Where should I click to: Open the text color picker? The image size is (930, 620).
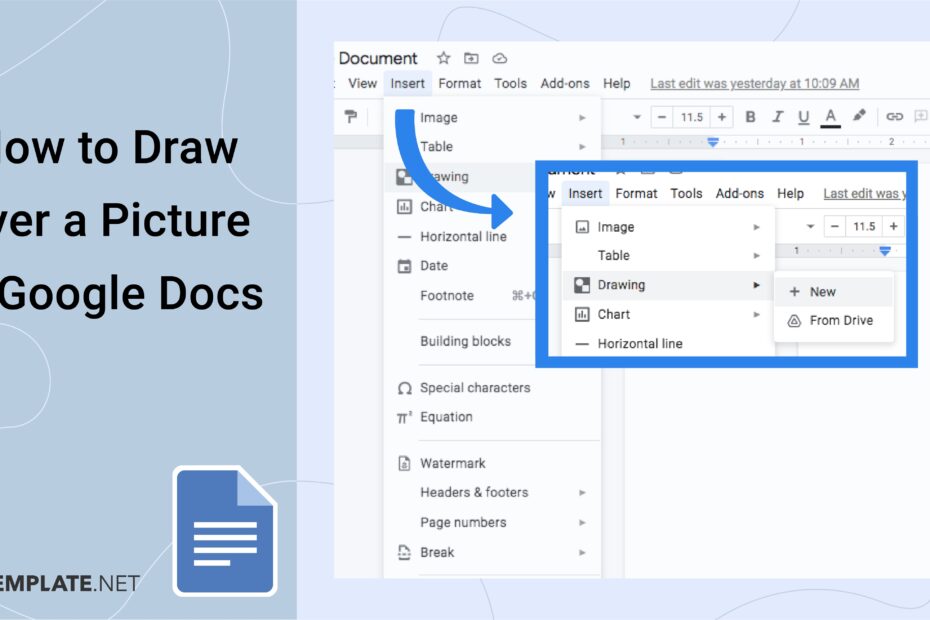tap(830, 117)
